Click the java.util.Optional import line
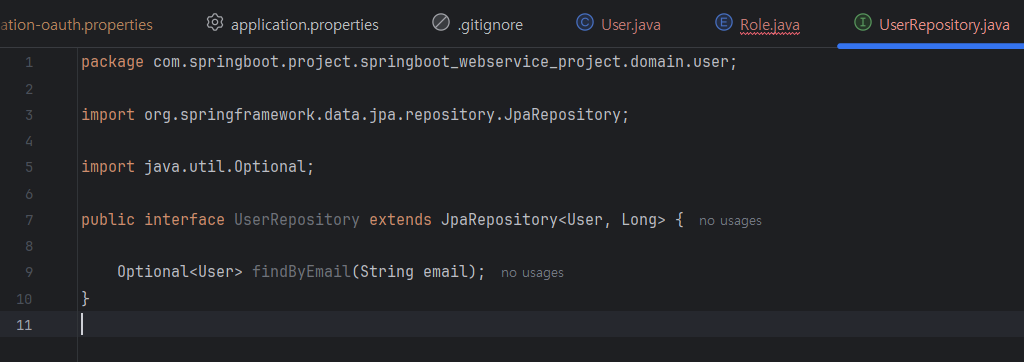Viewport: 1024px width, 362px height. click(x=198, y=167)
